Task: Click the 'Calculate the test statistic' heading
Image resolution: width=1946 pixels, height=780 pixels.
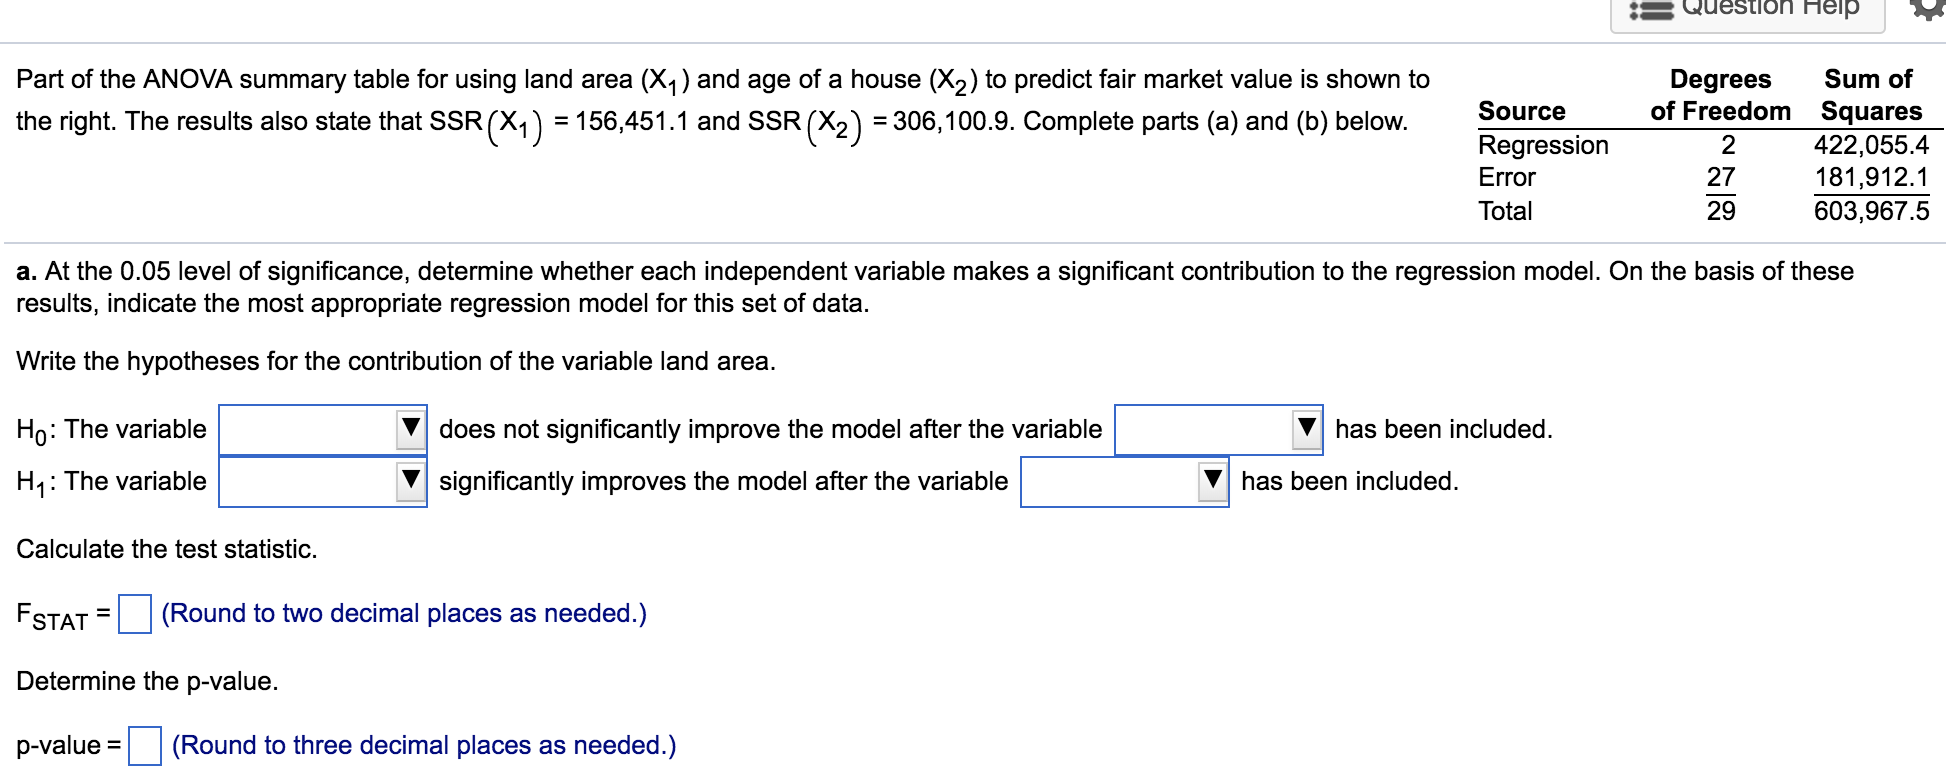Action: (166, 548)
